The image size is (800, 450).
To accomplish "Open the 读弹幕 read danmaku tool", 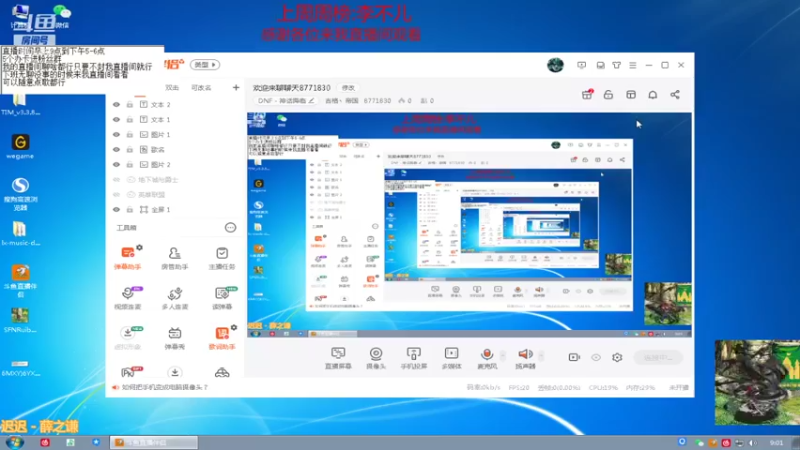I will pyautogui.click(x=222, y=298).
